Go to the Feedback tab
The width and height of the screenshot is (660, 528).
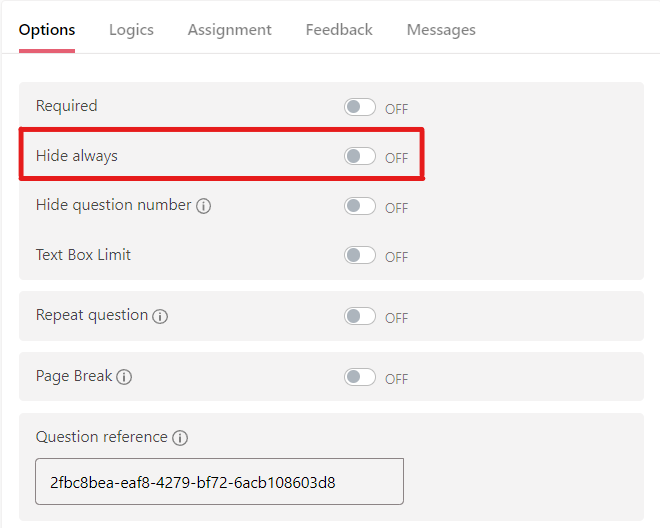tap(339, 30)
